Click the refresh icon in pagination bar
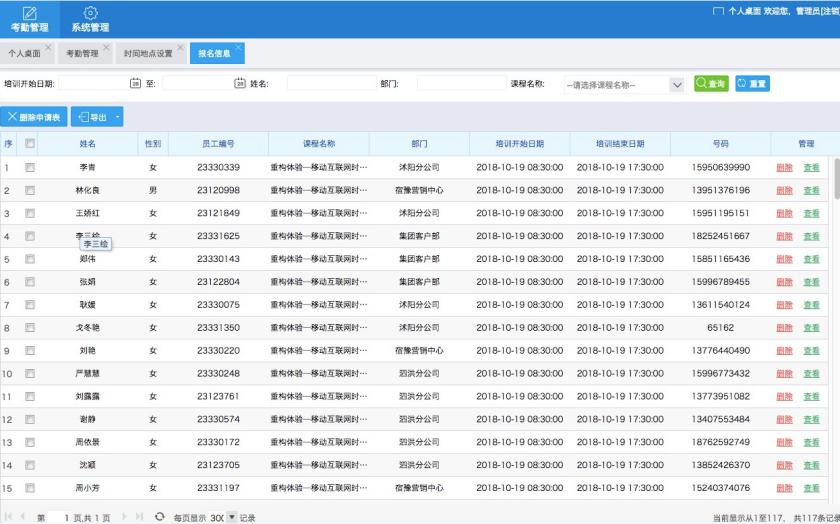This screenshot has height=524, width=840. [x=159, y=516]
